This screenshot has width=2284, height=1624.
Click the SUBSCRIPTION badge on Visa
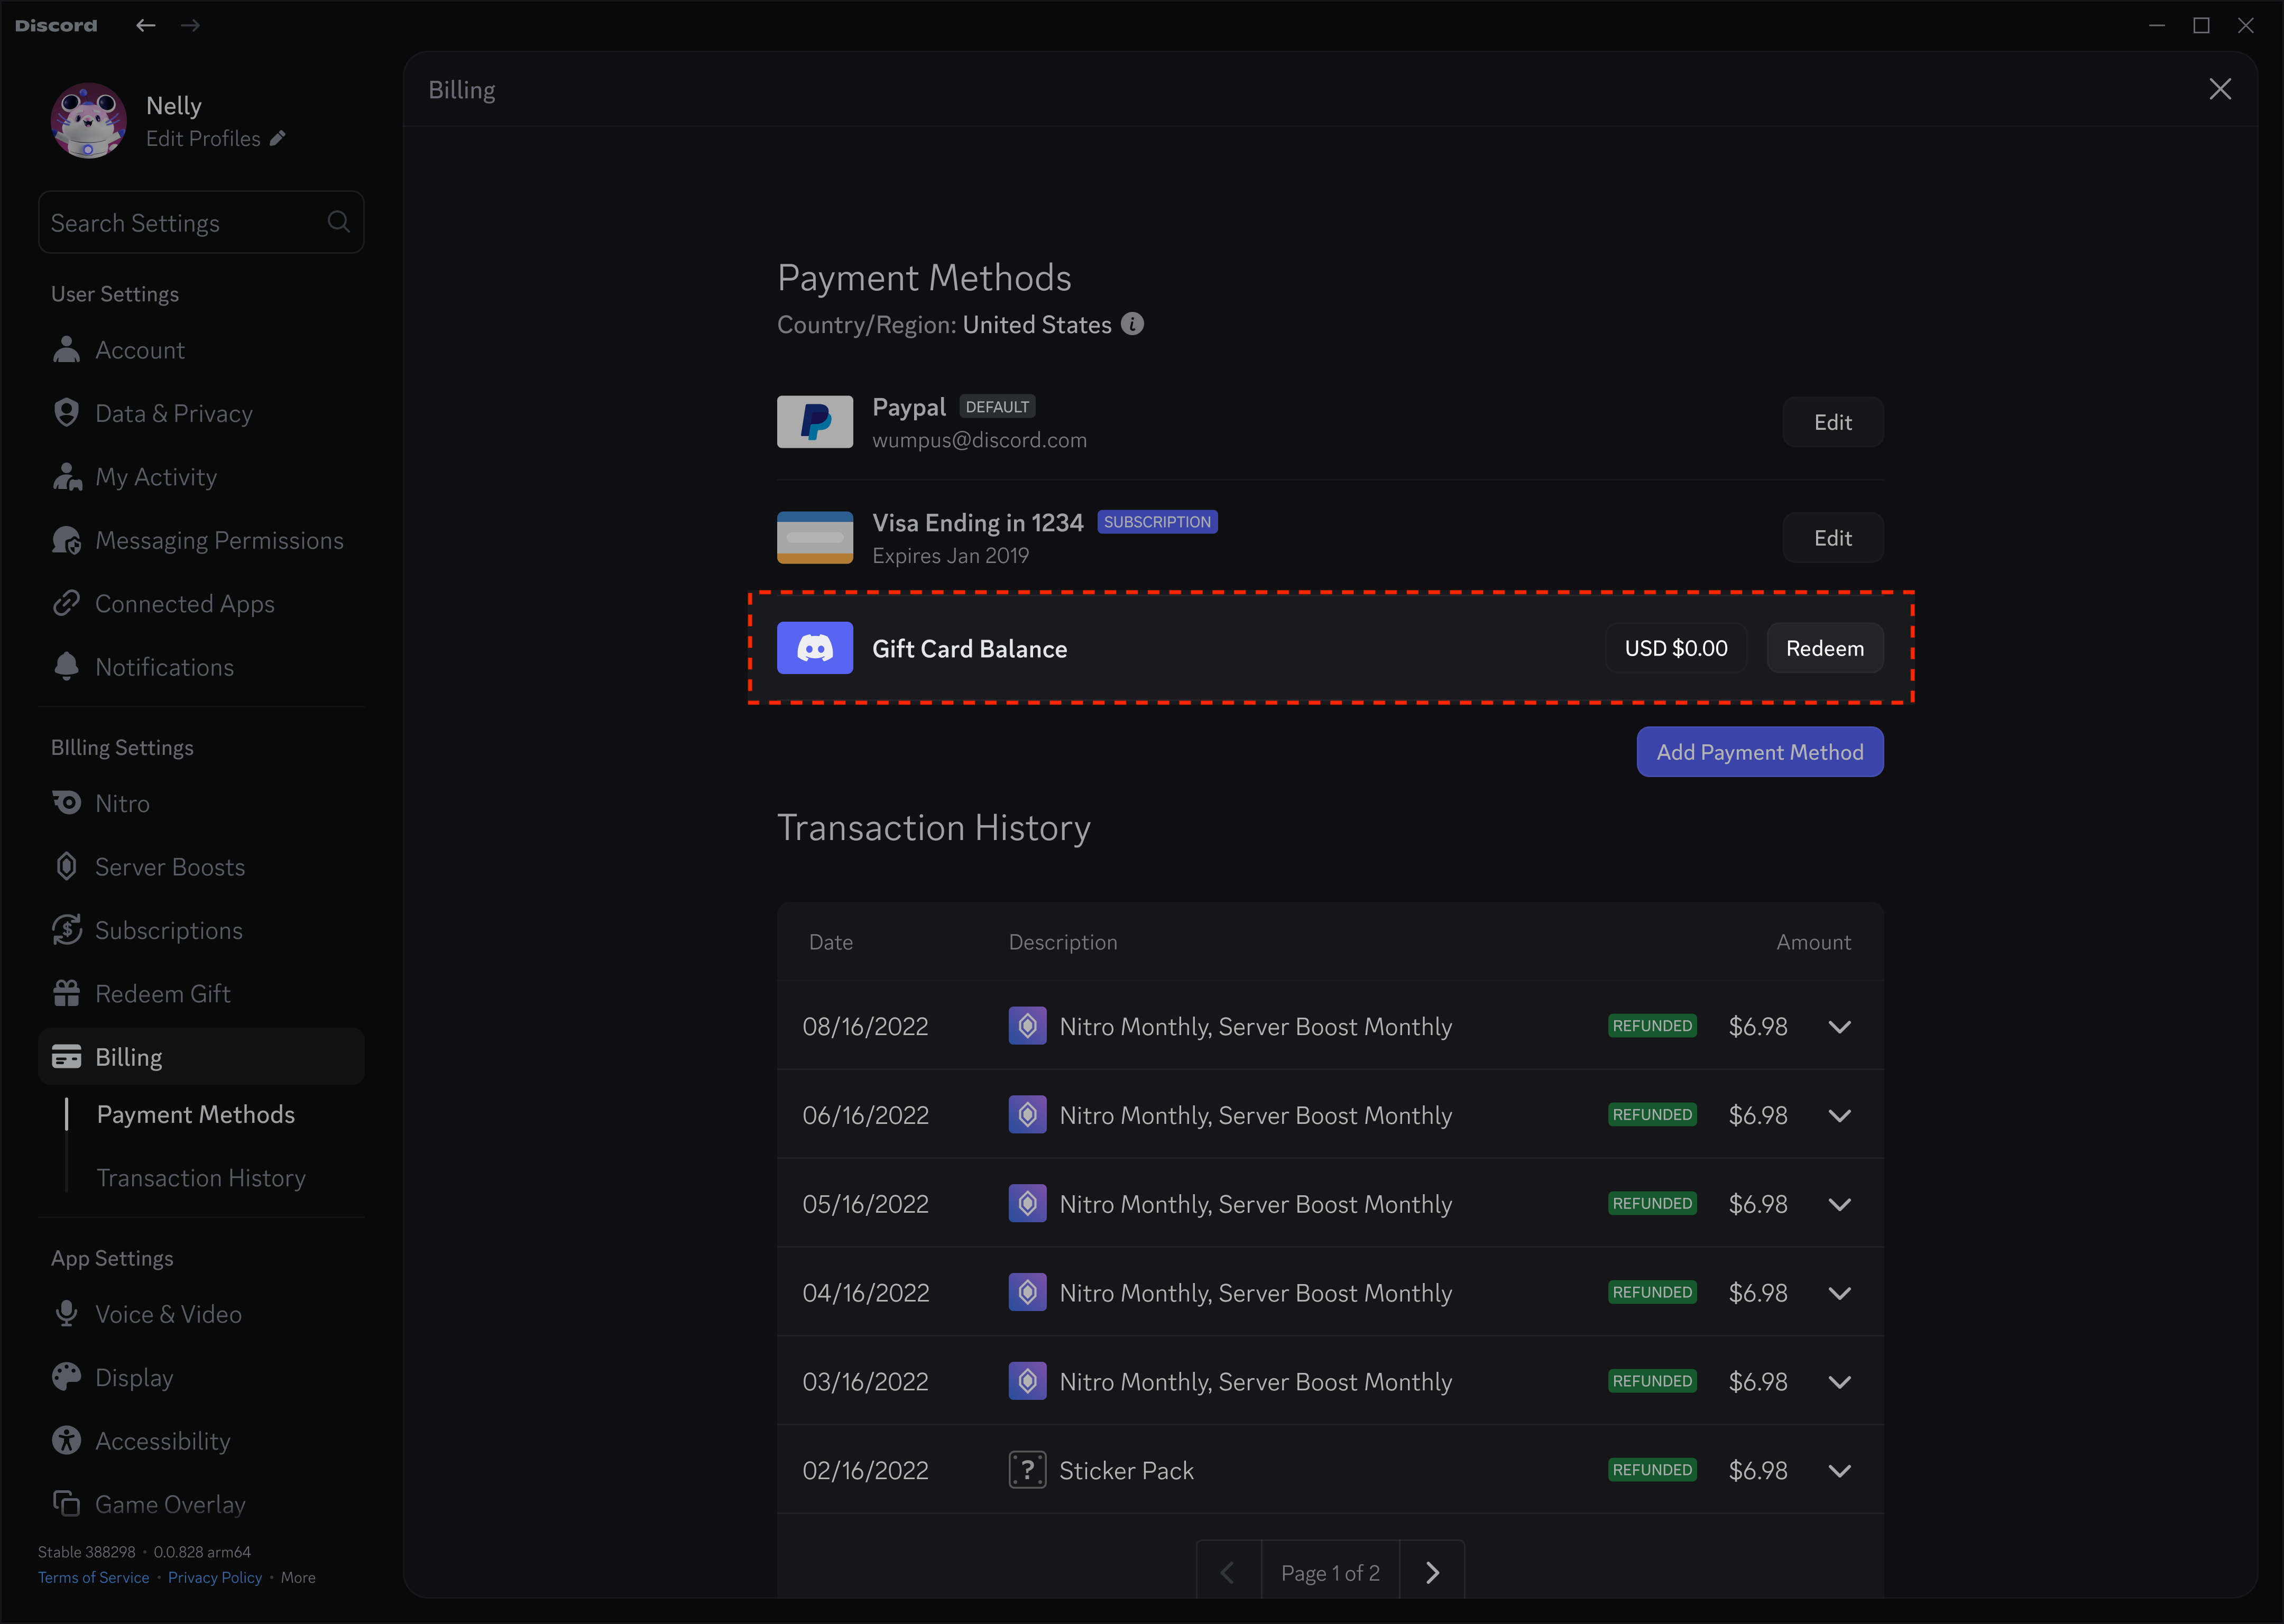tap(1157, 522)
